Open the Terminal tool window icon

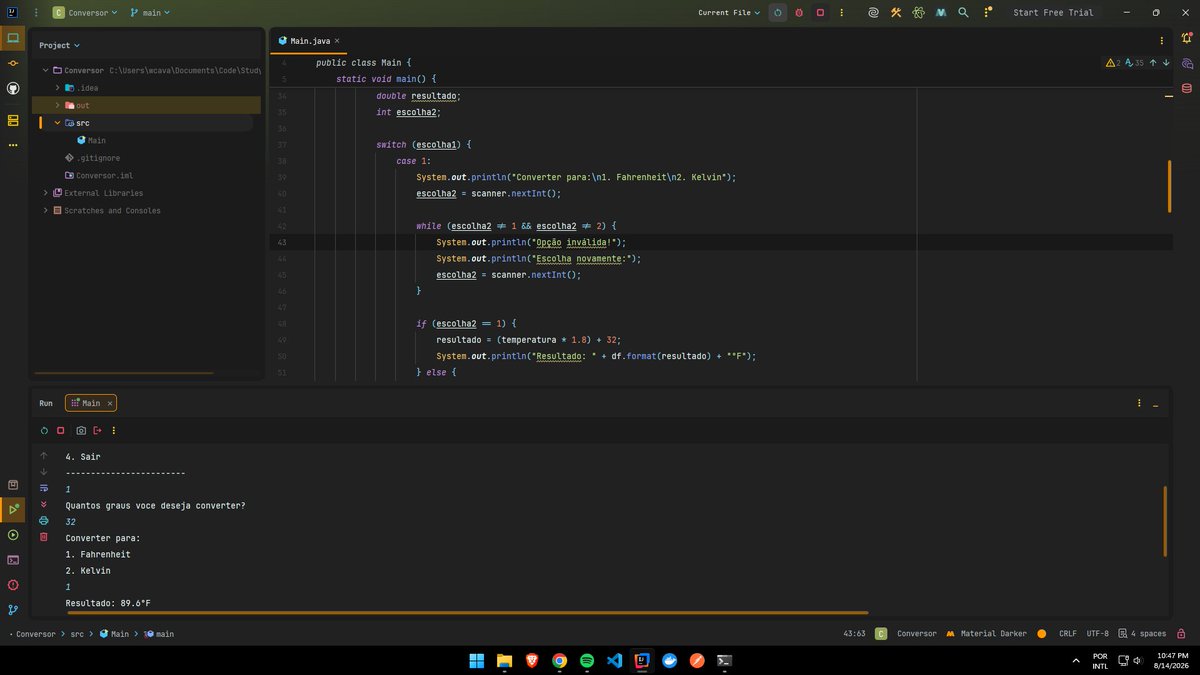pos(13,560)
